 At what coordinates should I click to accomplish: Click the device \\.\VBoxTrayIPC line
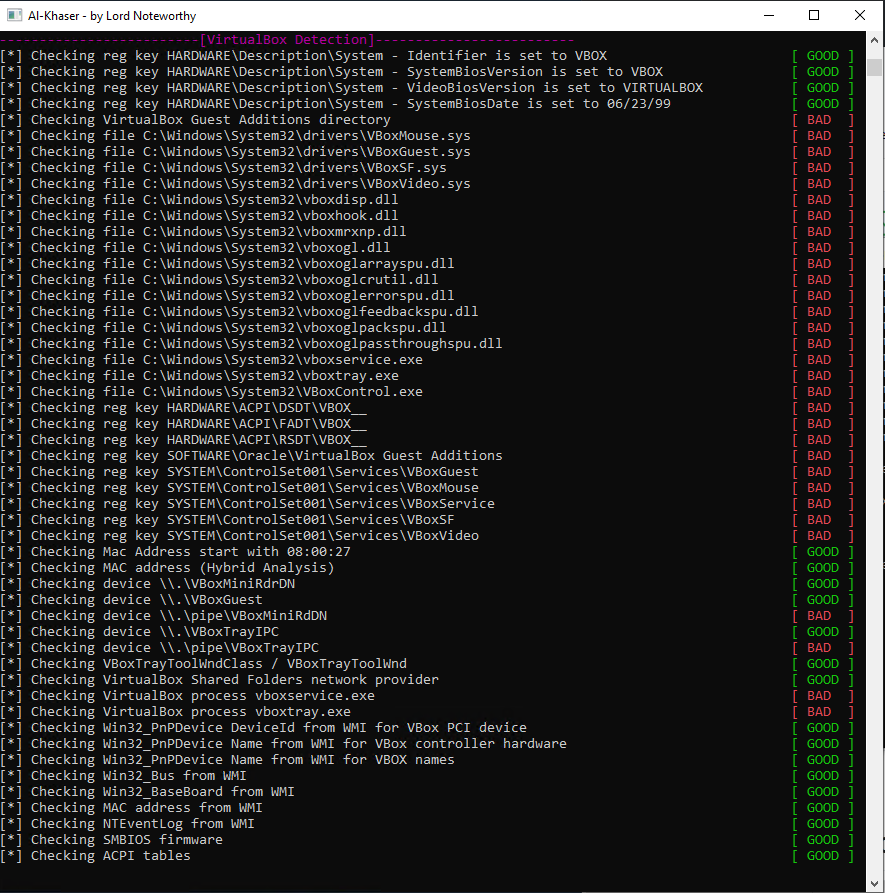click(427, 632)
